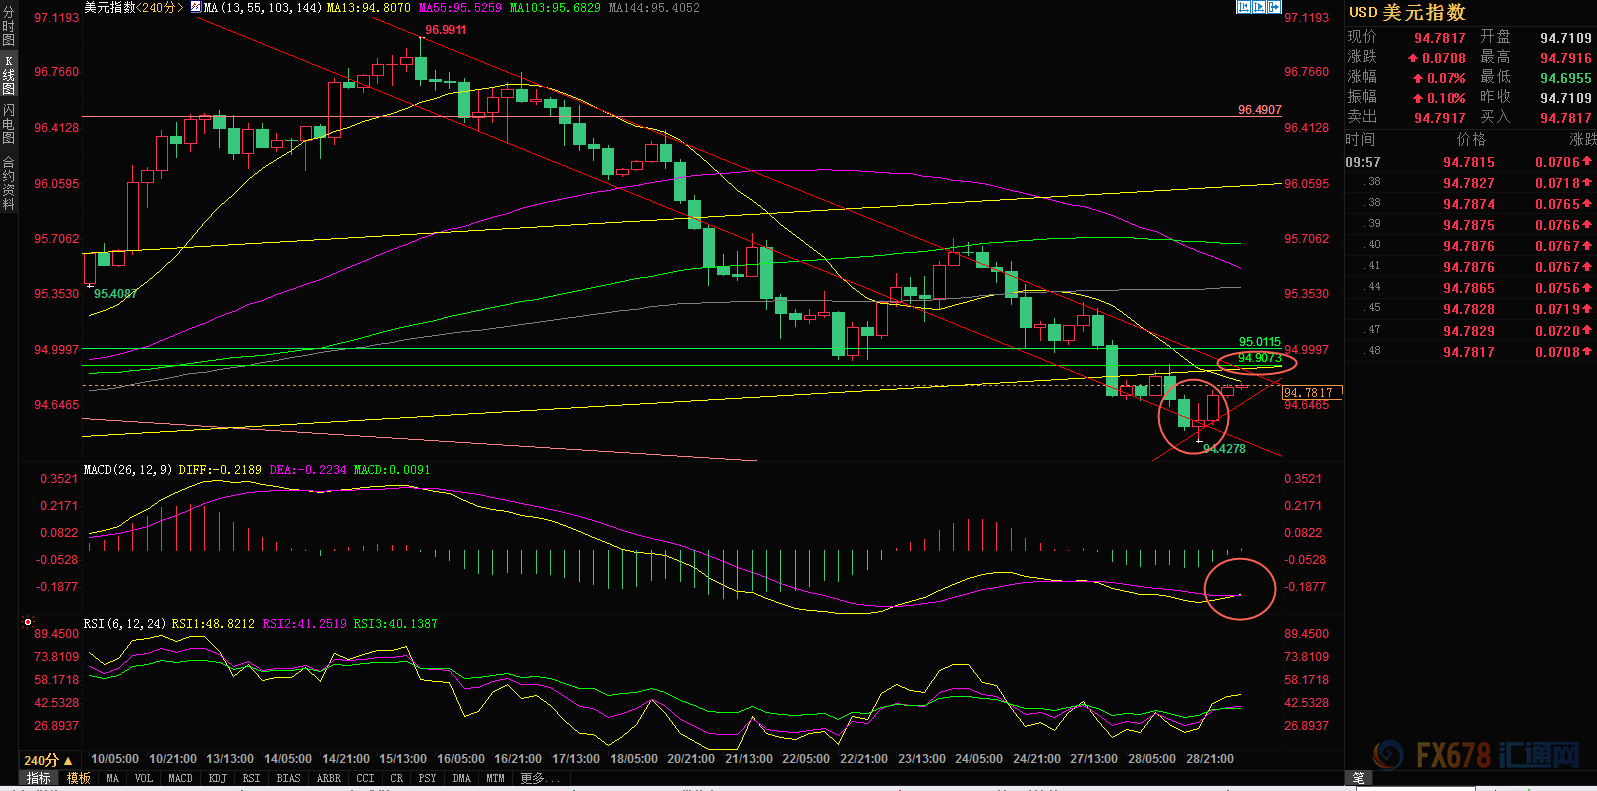Screen dimensions: 1597x791
Task: Click the tick price 94.7829
Action: pos(1469,331)
